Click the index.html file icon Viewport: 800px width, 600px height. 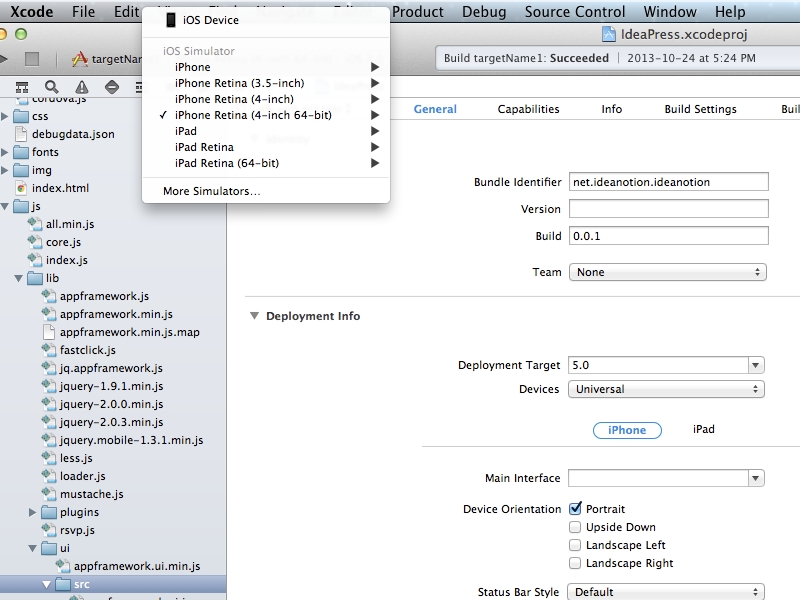coord(21,188)
